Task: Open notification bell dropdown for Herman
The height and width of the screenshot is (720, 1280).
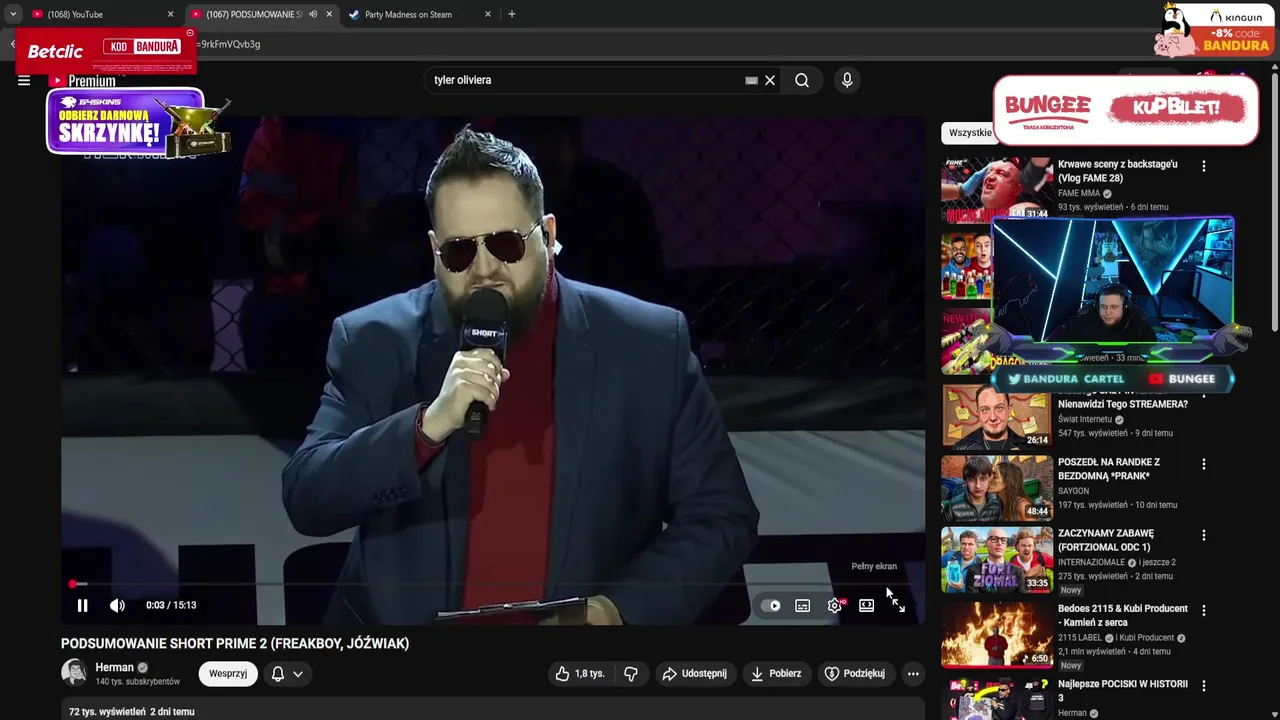Action: 286,673
